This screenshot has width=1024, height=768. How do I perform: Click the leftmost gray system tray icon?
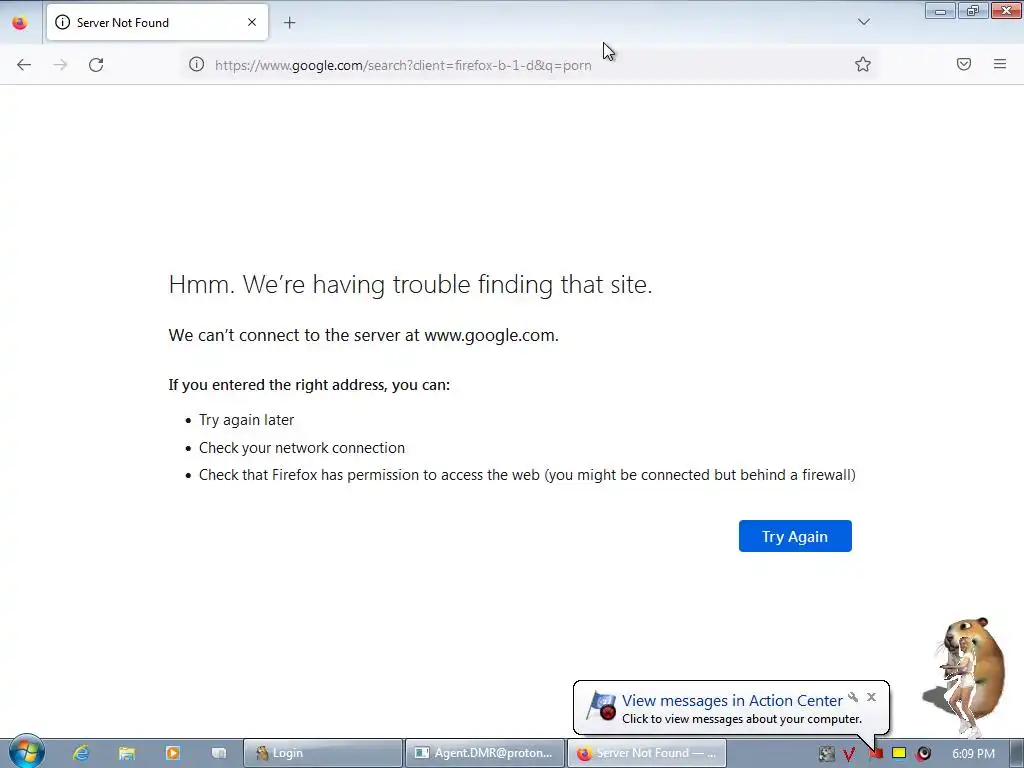(x=827, y=754)
